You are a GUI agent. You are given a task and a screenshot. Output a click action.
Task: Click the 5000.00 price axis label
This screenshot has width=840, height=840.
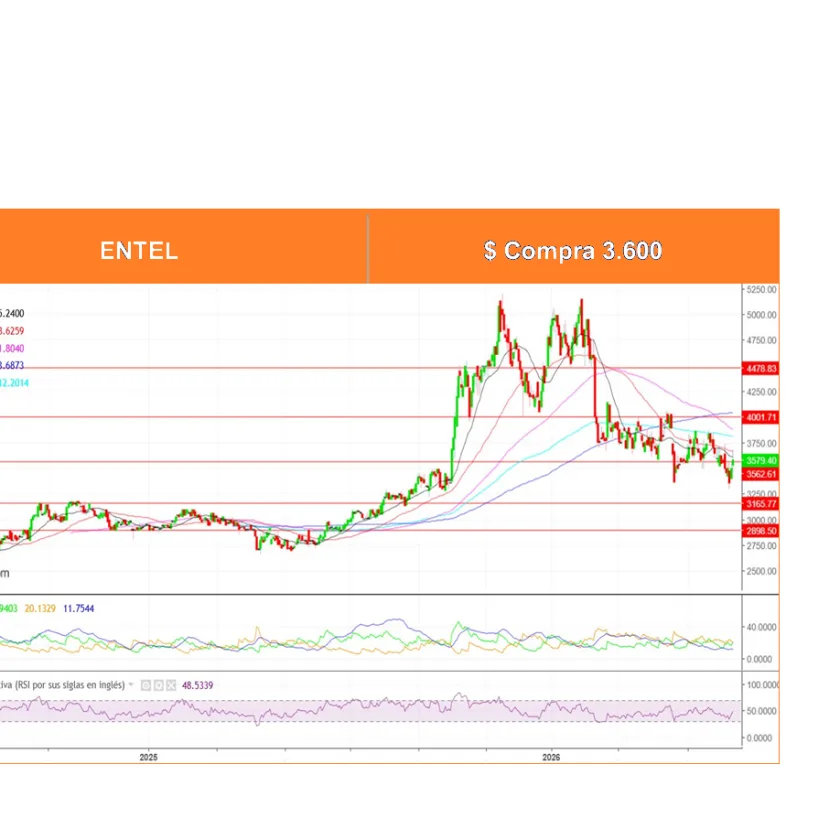(x=761, y=315)
